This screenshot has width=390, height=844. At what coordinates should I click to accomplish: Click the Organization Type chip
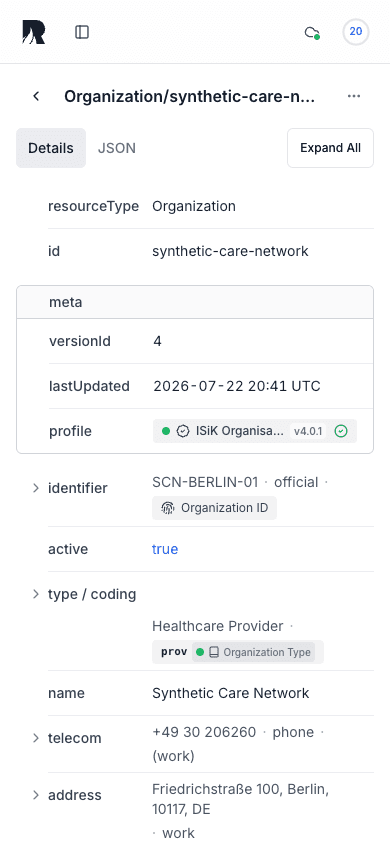[x=253, y=652]
